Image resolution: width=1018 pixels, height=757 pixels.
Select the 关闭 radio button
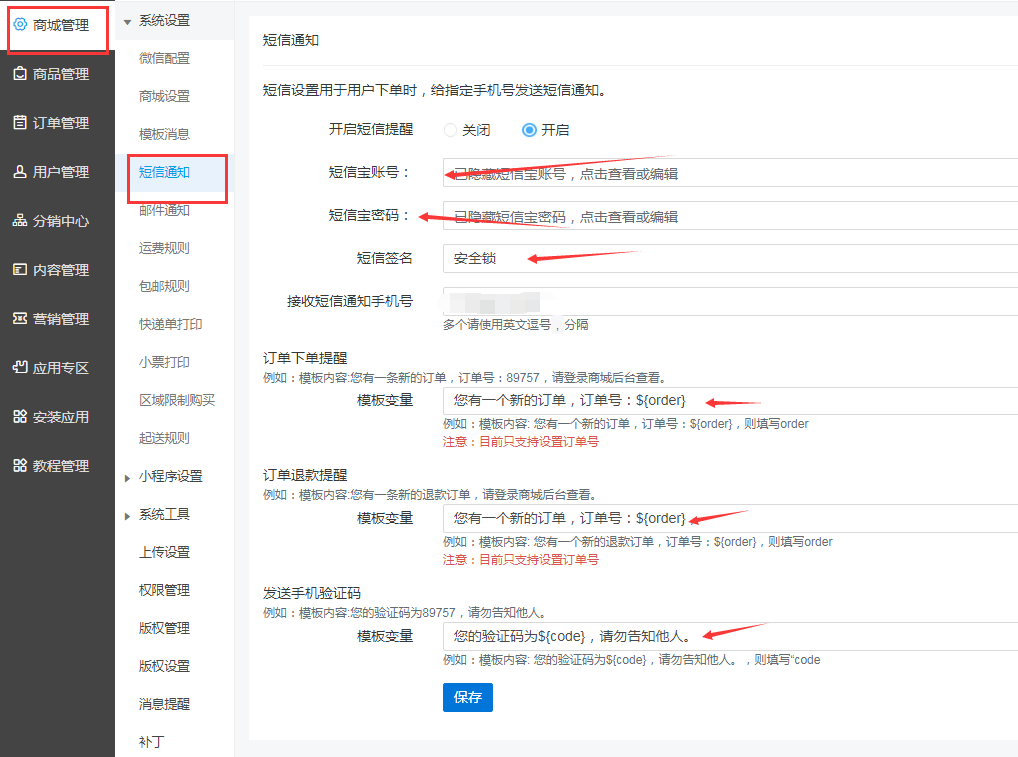pos(451,130)
